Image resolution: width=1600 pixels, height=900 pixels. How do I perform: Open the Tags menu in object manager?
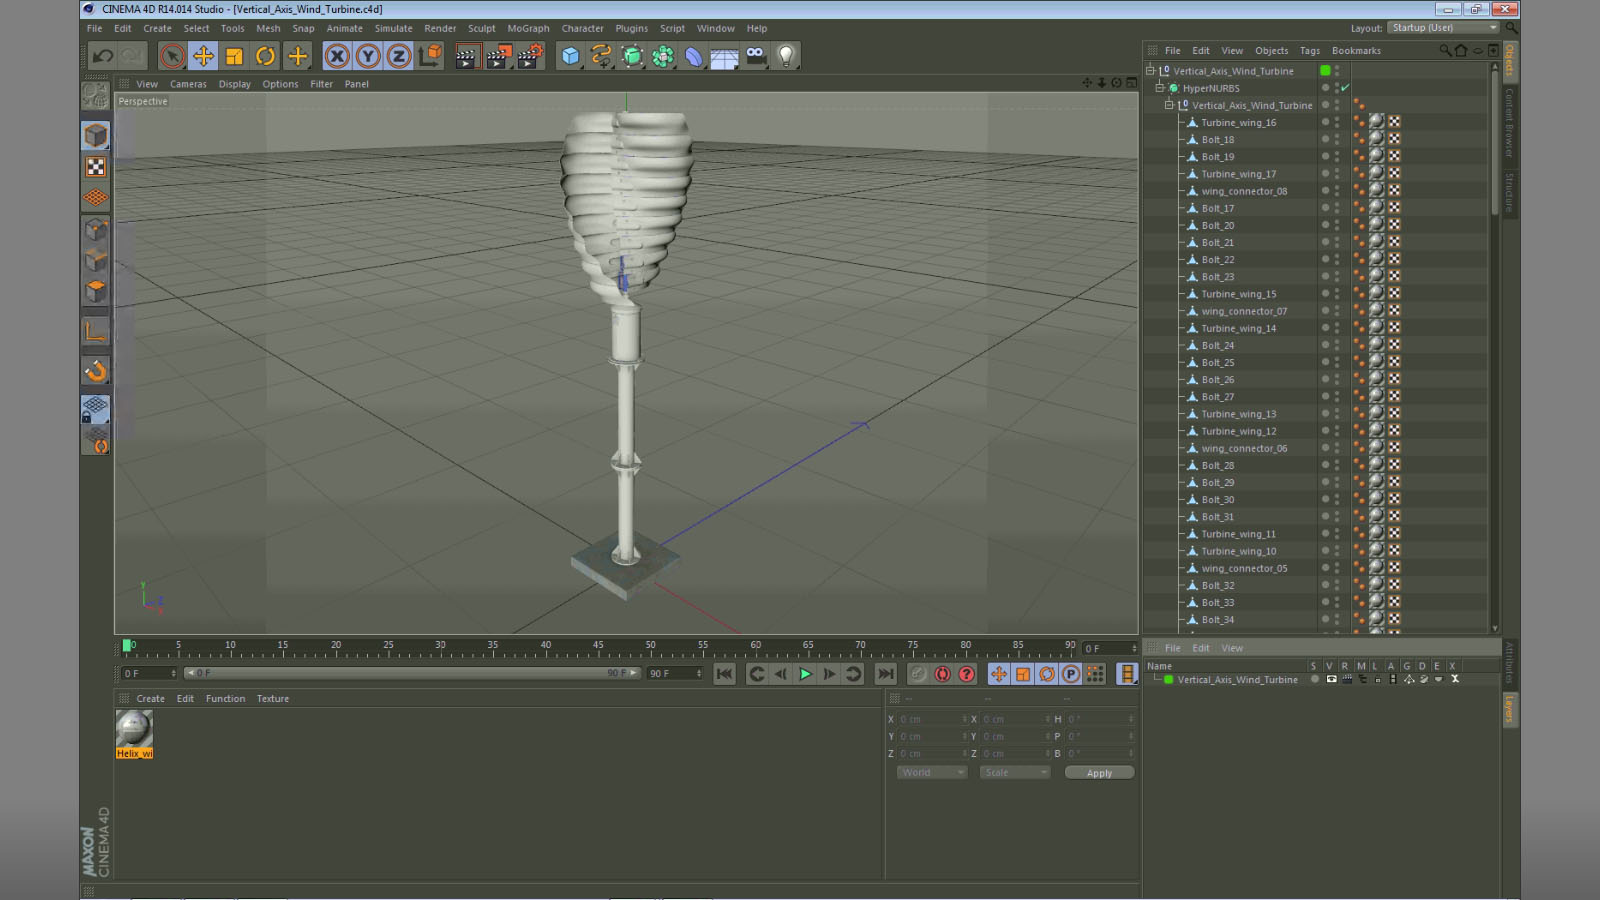coord(1310,51)
